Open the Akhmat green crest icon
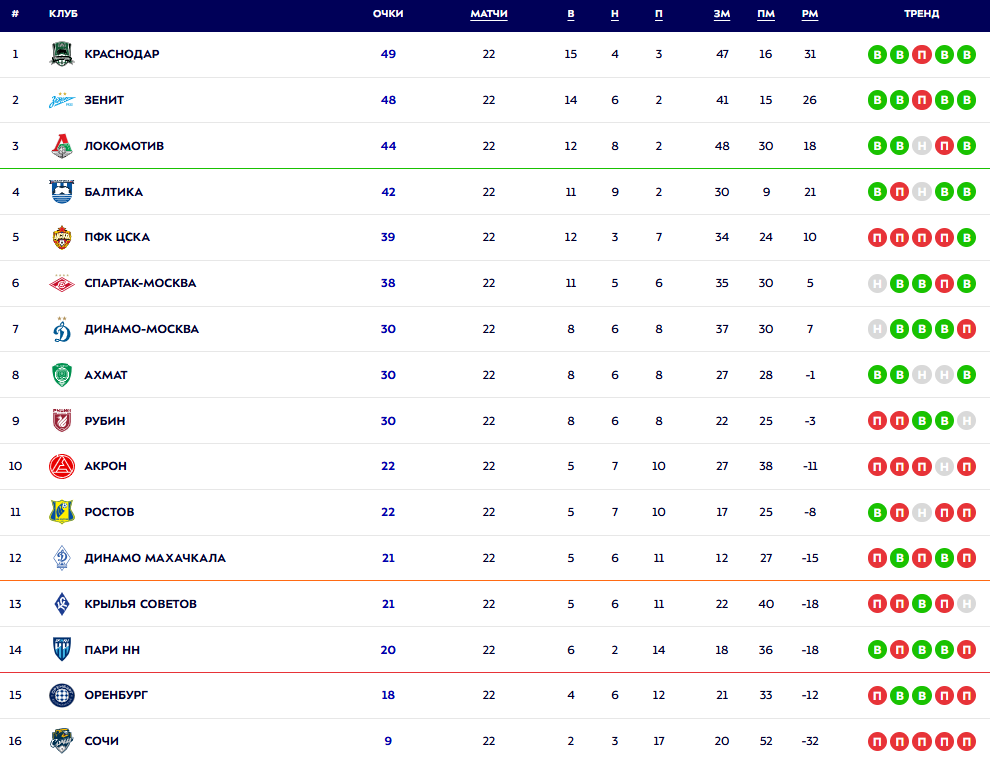 pos(62,375)
